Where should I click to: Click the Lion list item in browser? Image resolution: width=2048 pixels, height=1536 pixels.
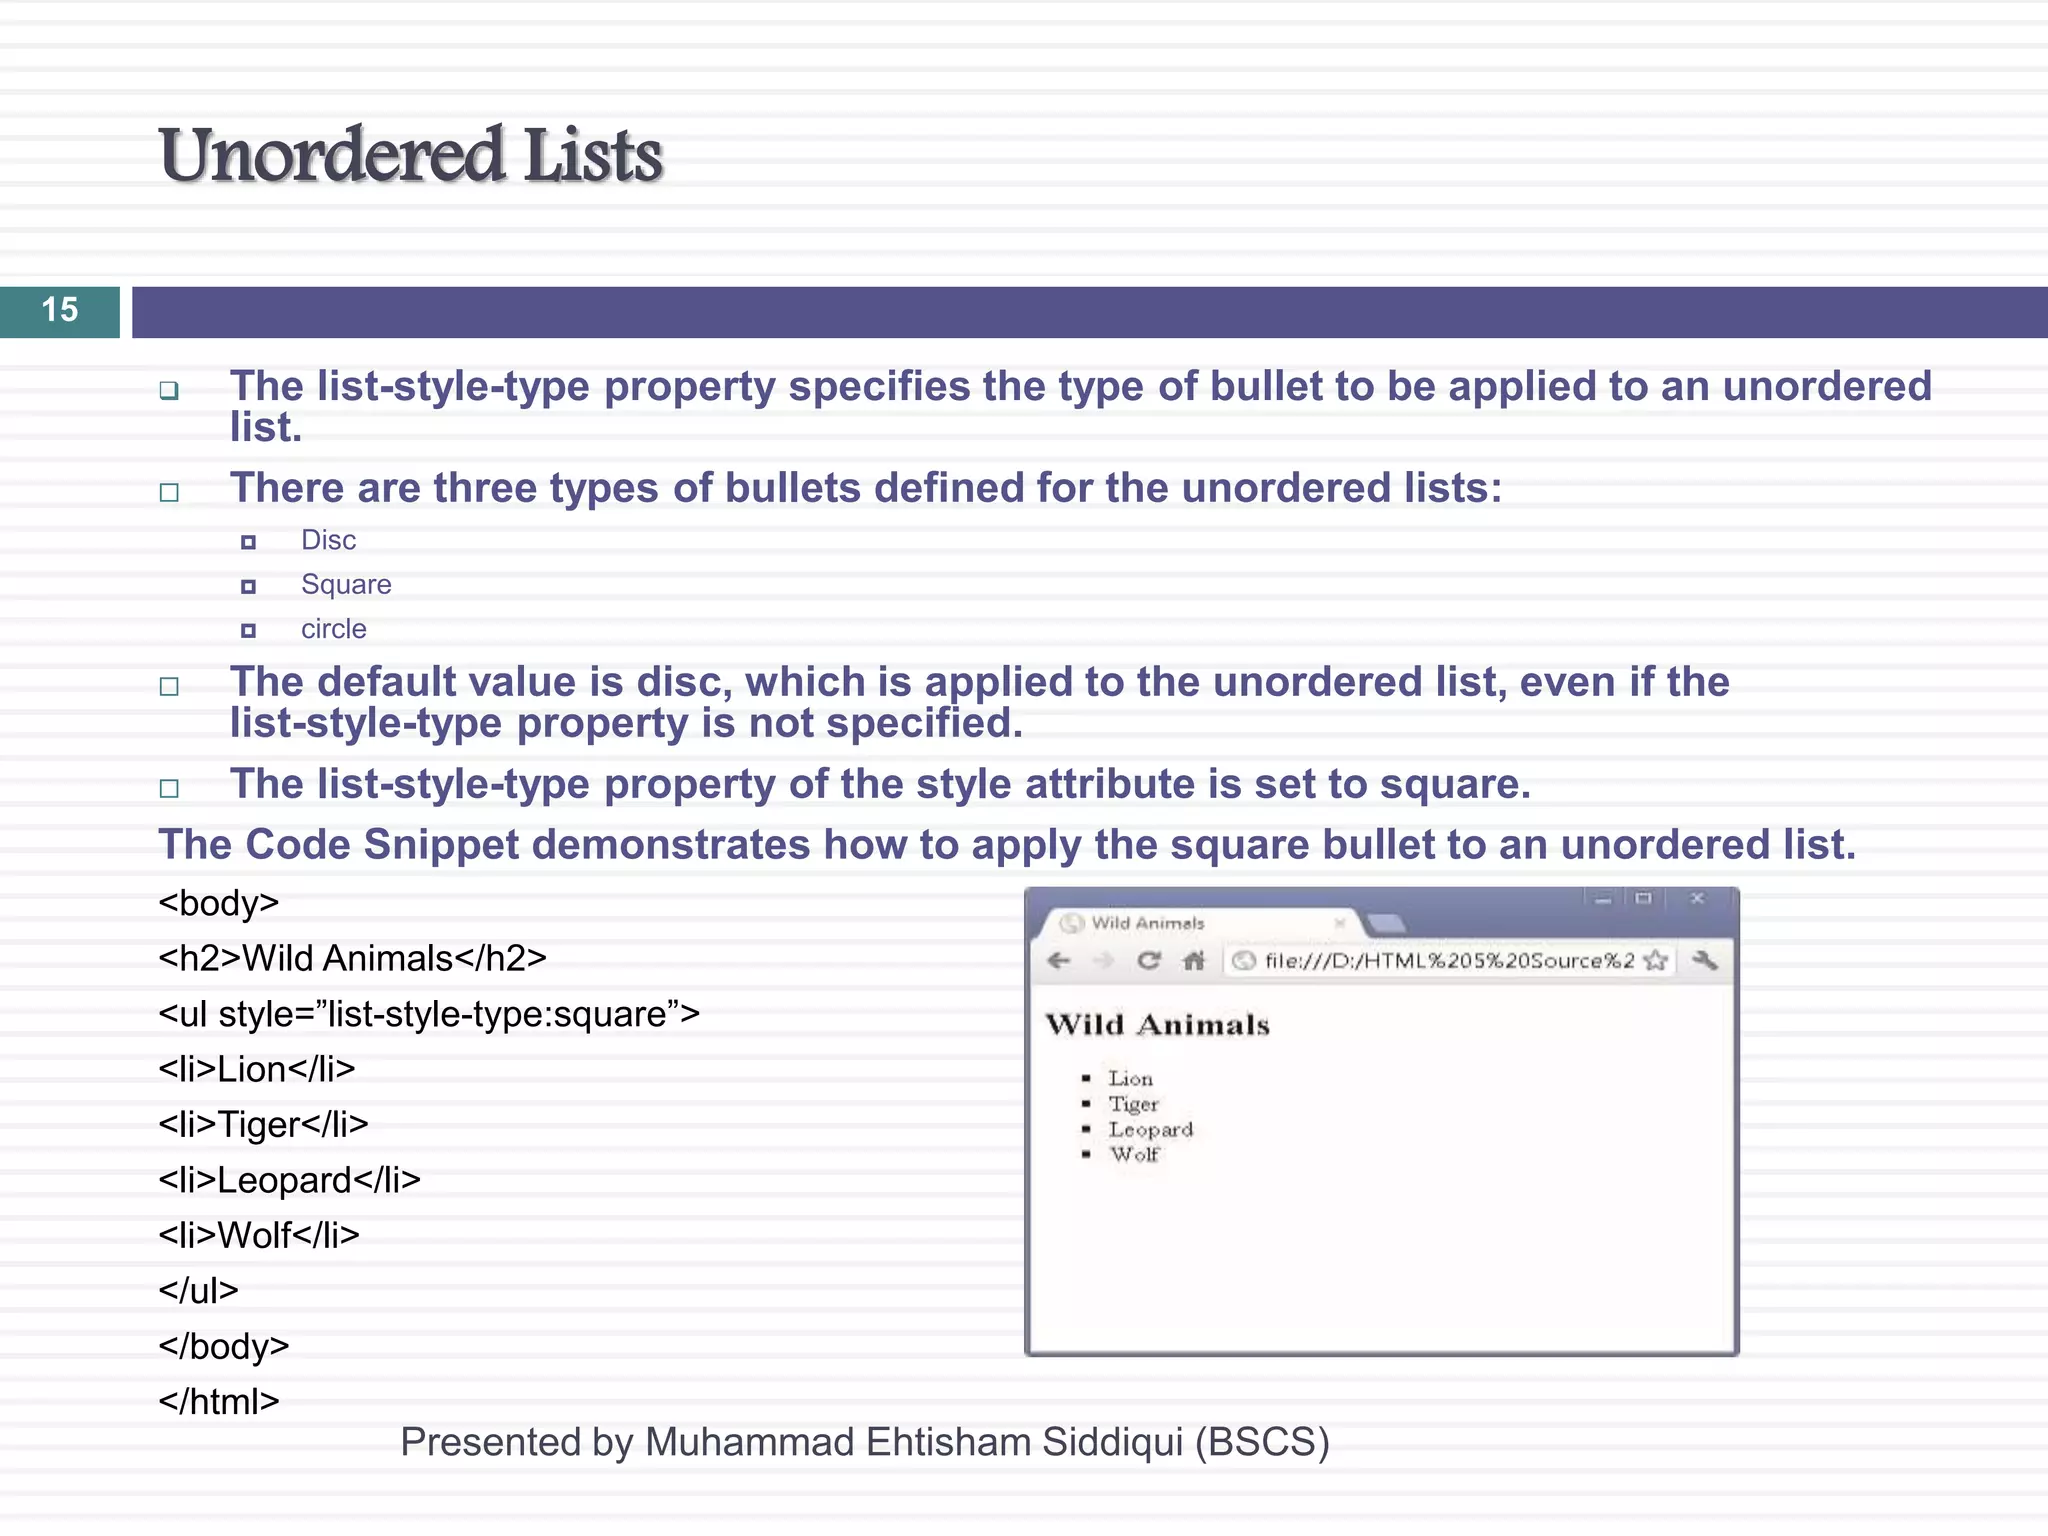click(x=1131, y=1079)
